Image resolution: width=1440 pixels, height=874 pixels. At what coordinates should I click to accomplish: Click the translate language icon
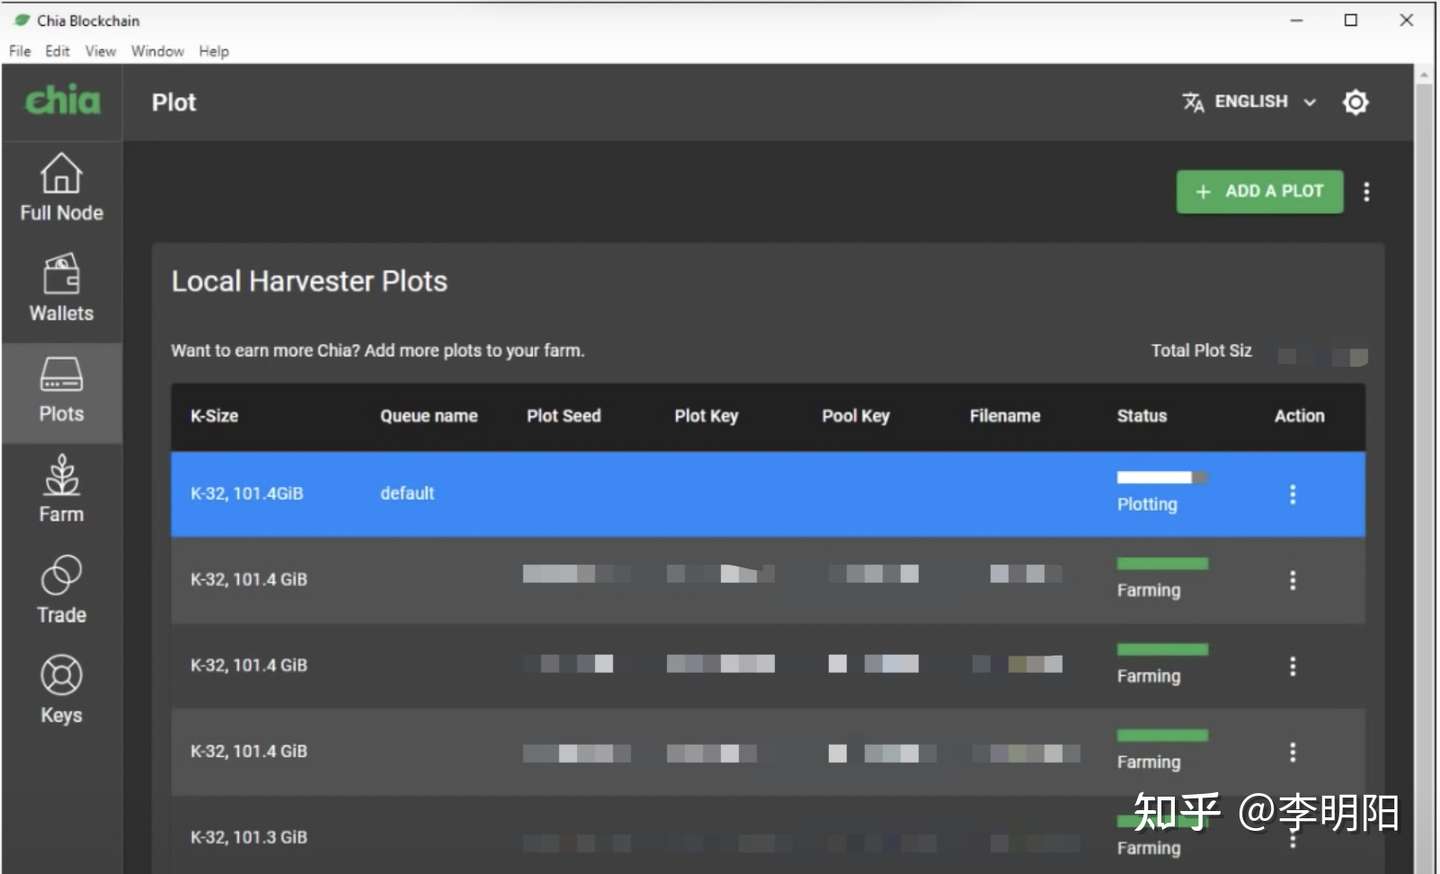1193,102
